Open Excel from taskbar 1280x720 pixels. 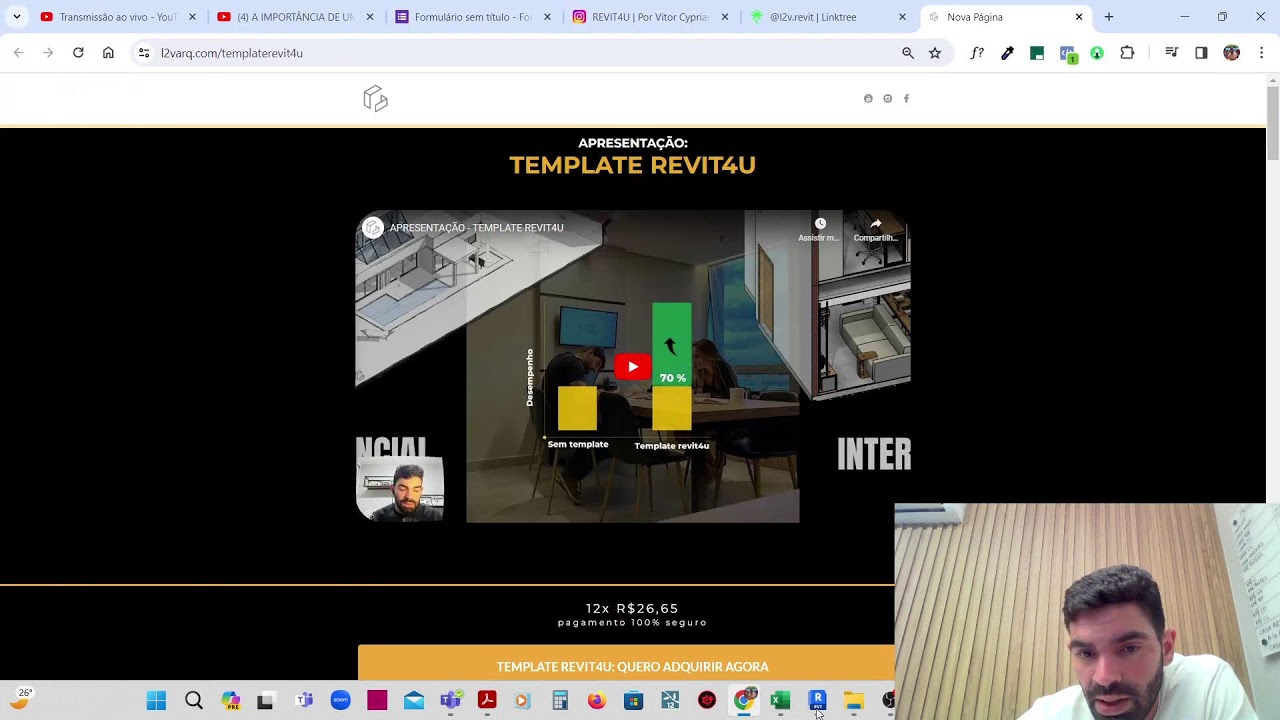coord(780,701)
